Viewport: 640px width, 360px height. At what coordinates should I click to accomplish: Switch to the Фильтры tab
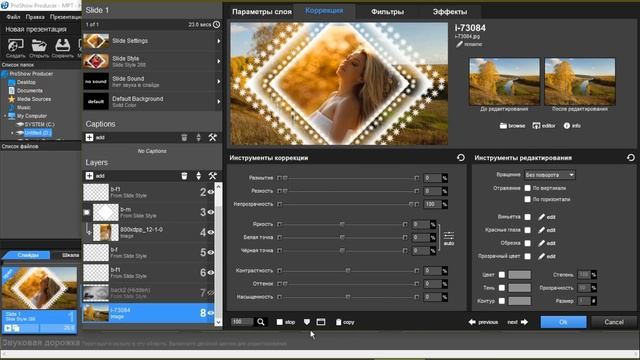tap(387, 11)
